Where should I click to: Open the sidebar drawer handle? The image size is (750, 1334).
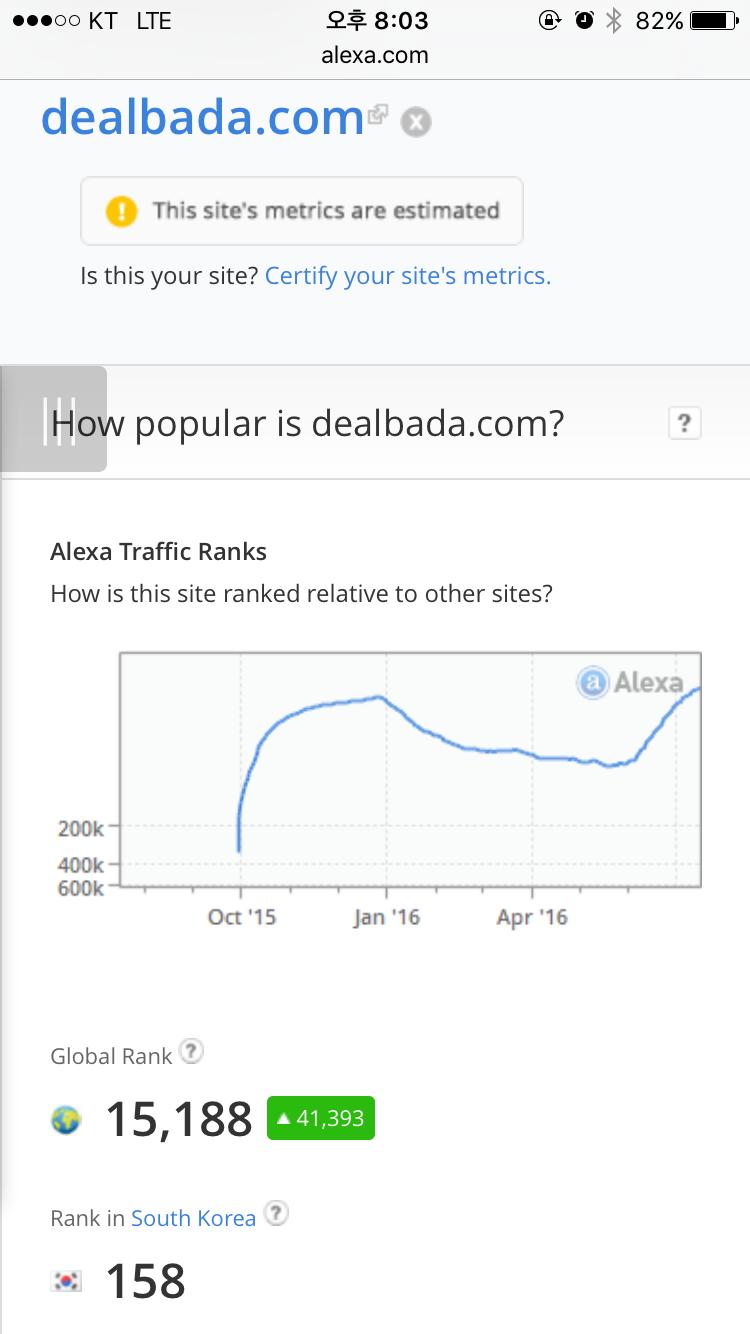pyautogui.click(x=56, y=419)
